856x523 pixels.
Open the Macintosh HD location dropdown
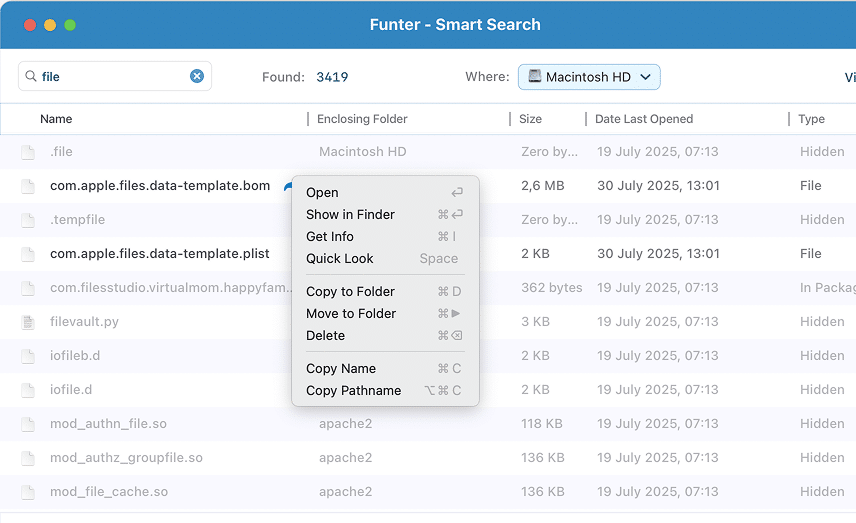589,77
